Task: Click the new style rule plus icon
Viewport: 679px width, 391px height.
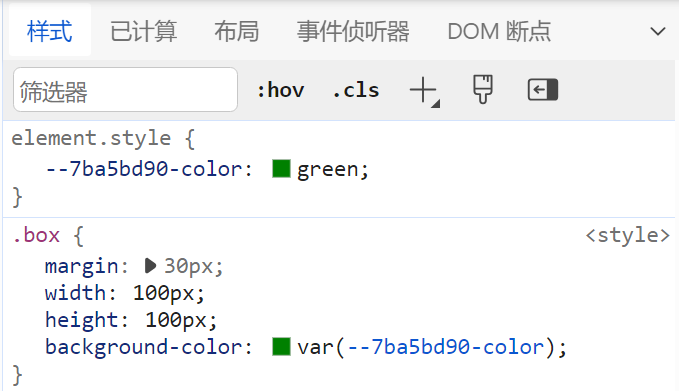Action: 424,90
